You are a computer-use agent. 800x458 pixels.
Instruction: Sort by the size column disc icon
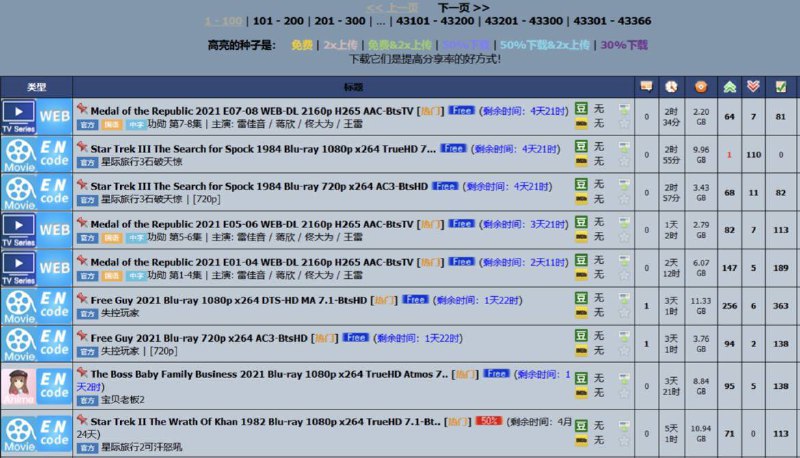point(701,87)
